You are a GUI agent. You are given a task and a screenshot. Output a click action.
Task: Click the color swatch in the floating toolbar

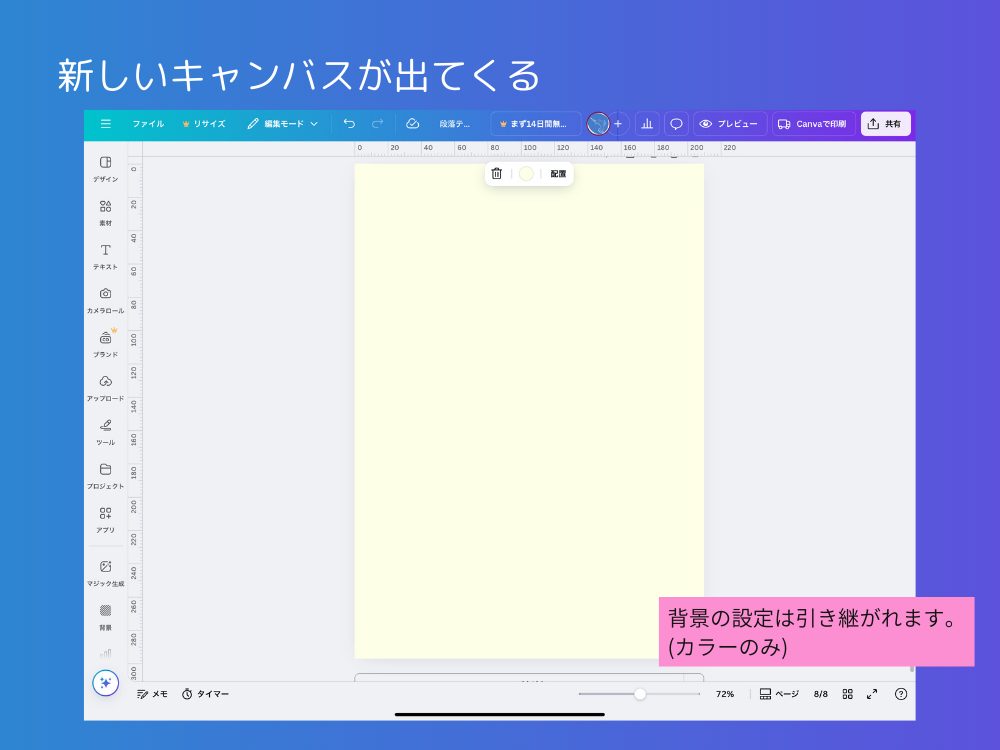tap(526, 173)
